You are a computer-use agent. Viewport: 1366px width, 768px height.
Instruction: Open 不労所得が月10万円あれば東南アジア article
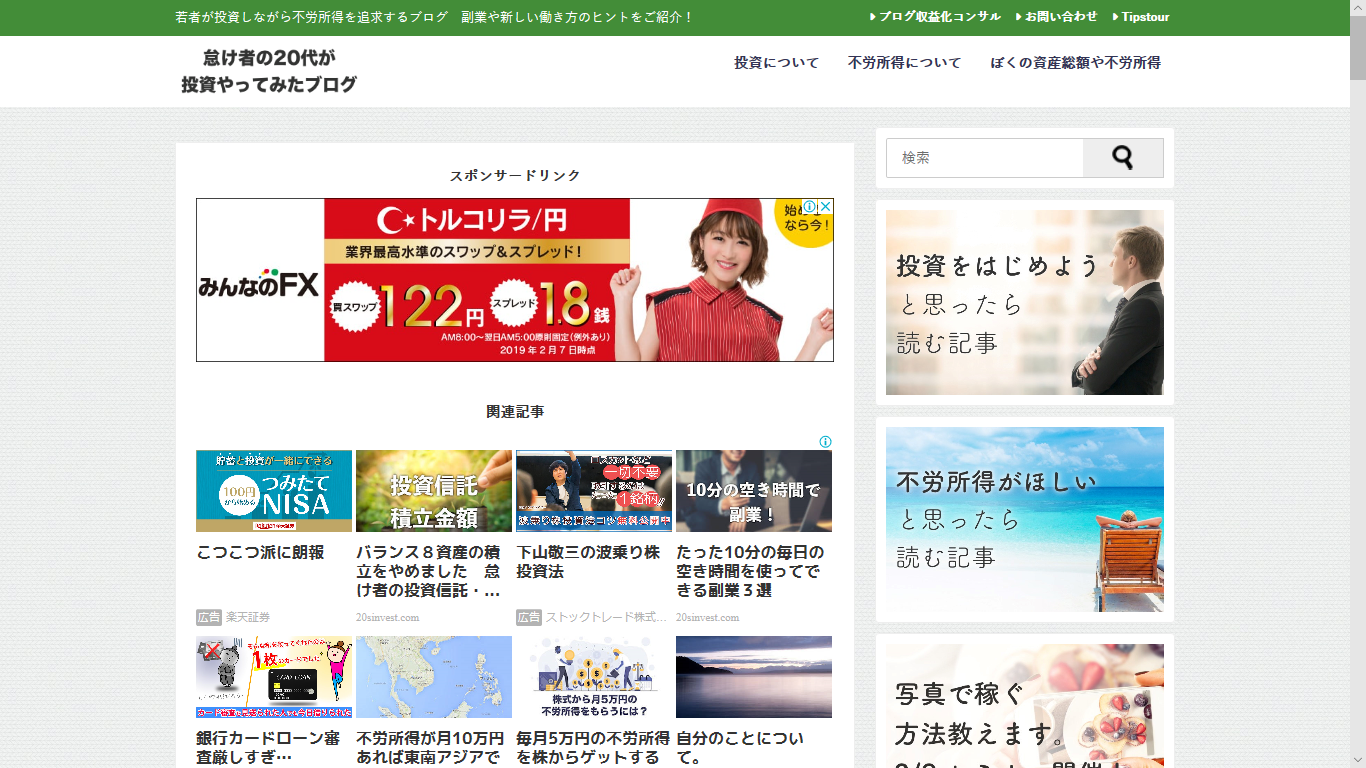click(430, 748)
